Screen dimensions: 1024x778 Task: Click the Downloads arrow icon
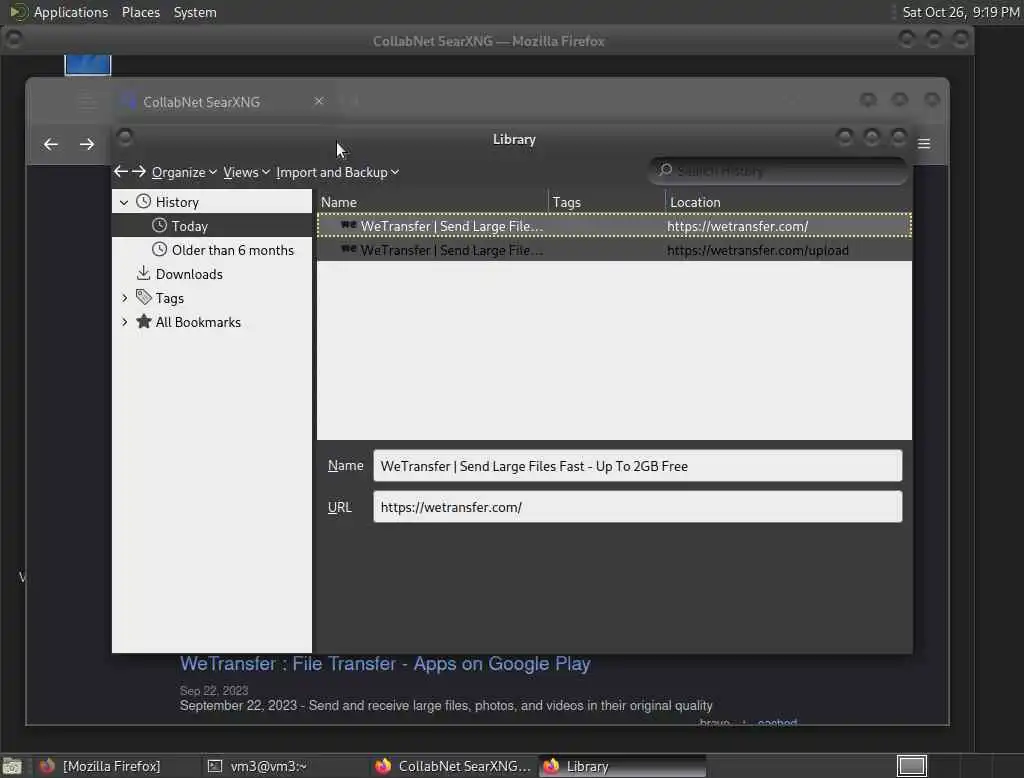(143, 273)
